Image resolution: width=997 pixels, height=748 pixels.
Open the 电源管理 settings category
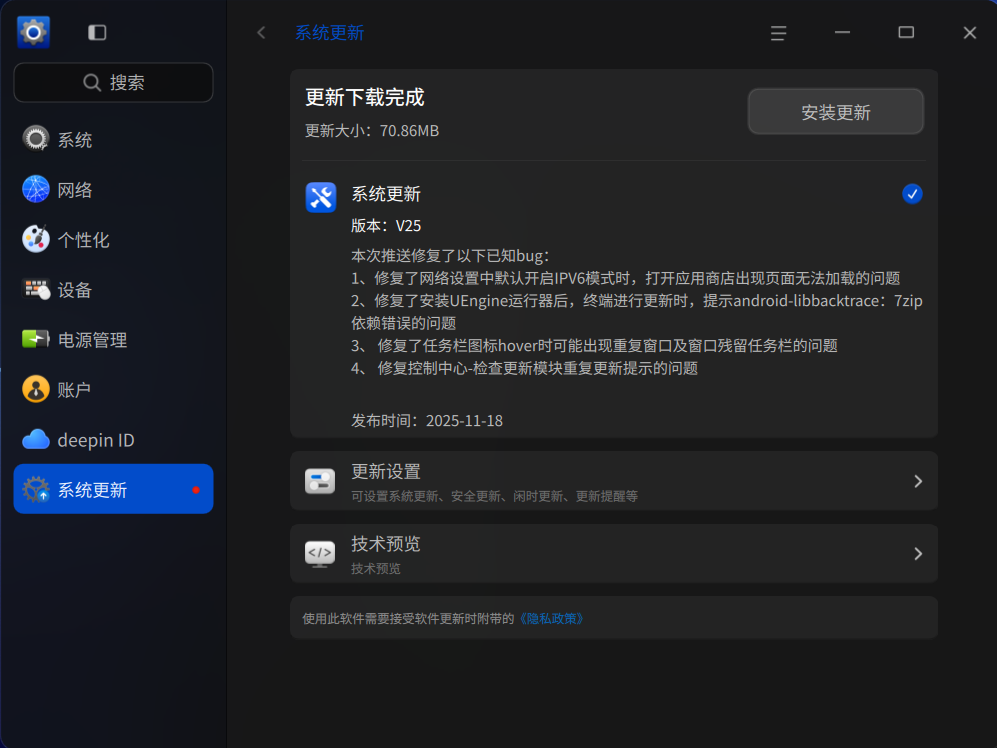click(113, 339)
